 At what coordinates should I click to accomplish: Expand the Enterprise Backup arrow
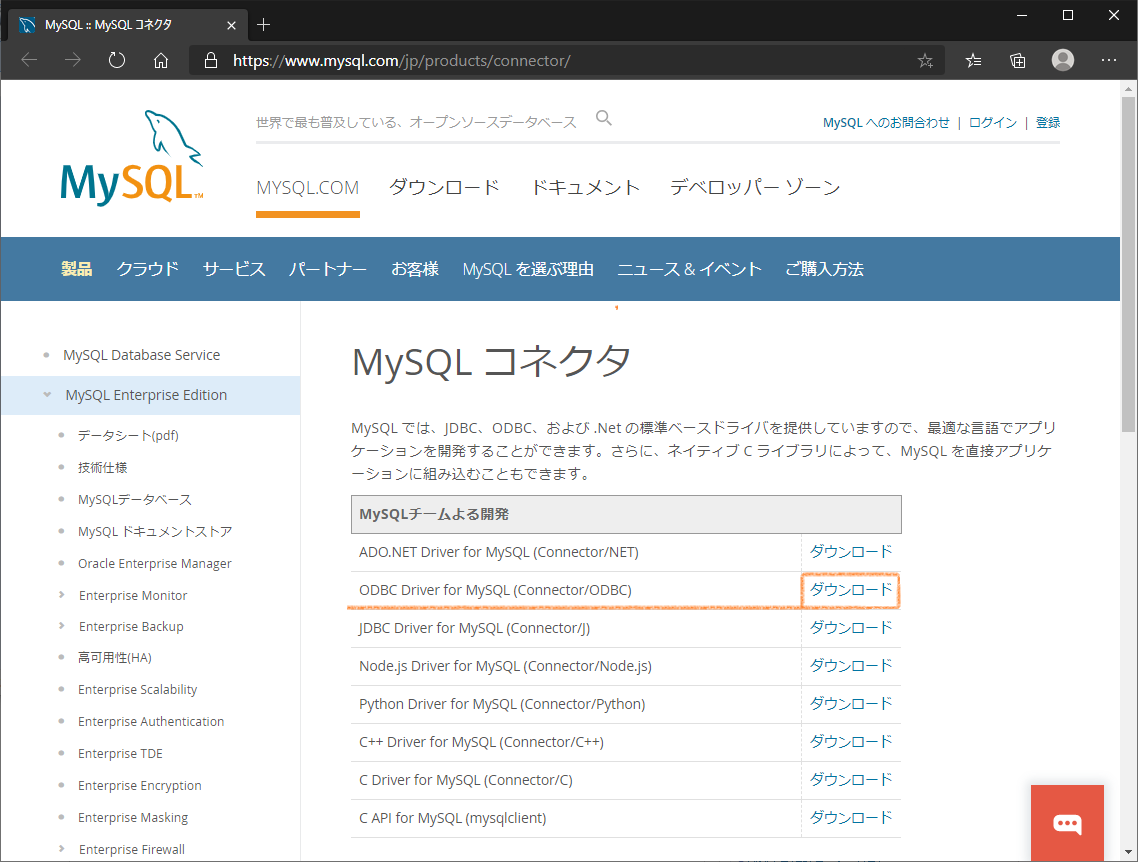pyautogui.click(x=62, y=625)
